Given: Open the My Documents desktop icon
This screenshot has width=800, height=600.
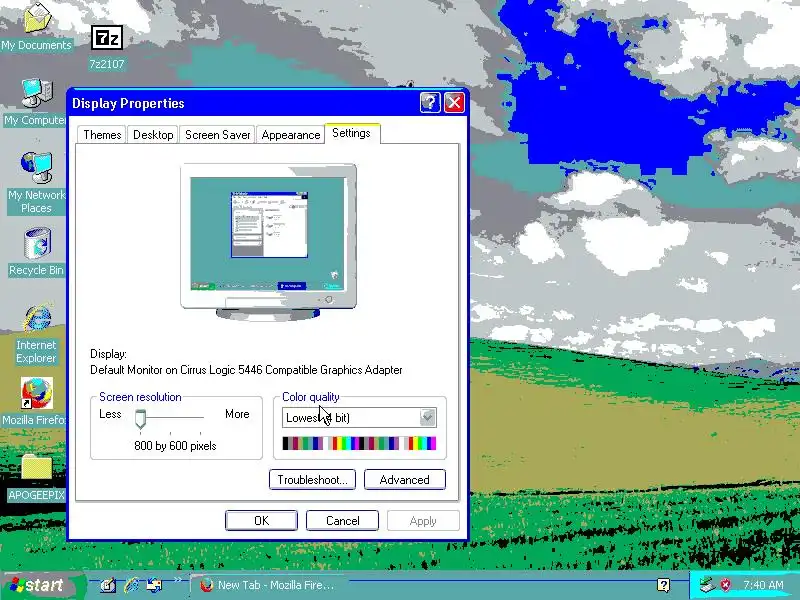Looking at the screenshot, I should (36, 26).
